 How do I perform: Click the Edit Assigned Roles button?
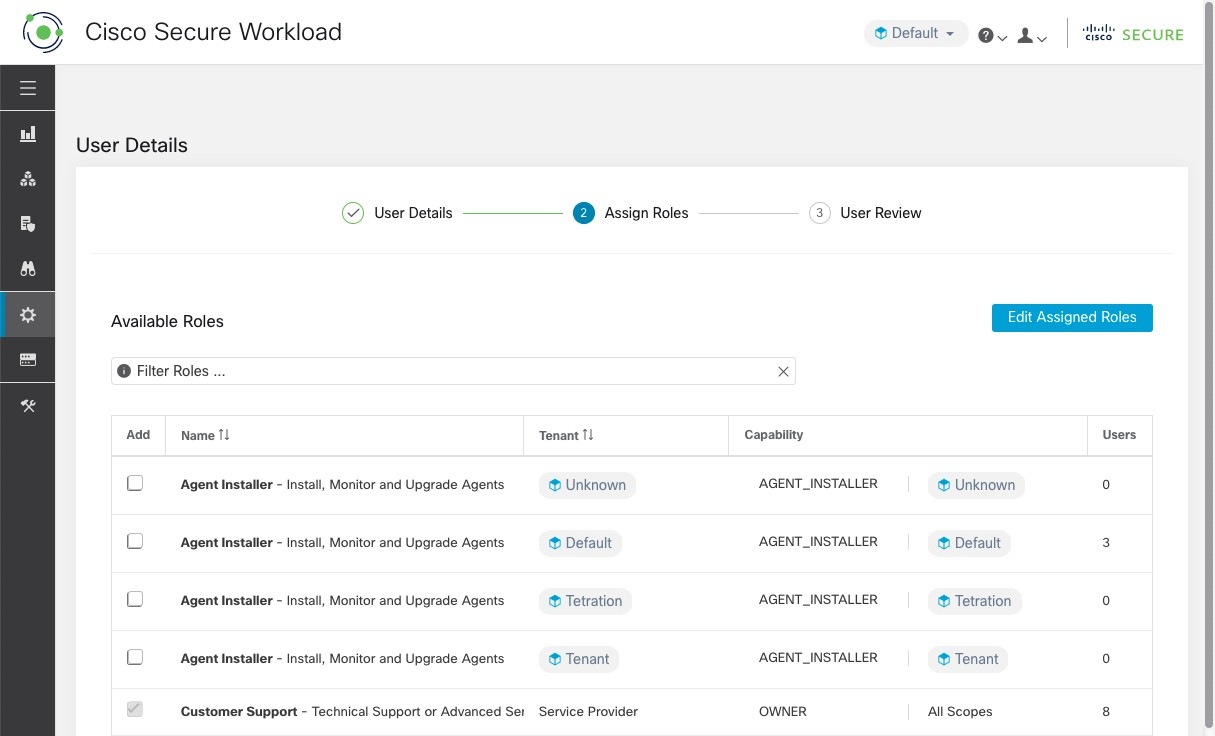point(1072,317)
